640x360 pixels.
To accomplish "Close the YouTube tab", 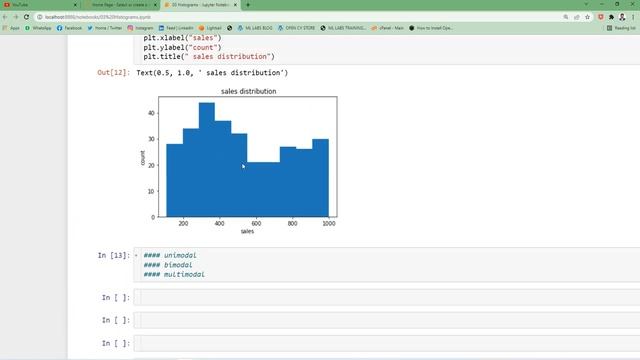I will [x=75, y=5].
